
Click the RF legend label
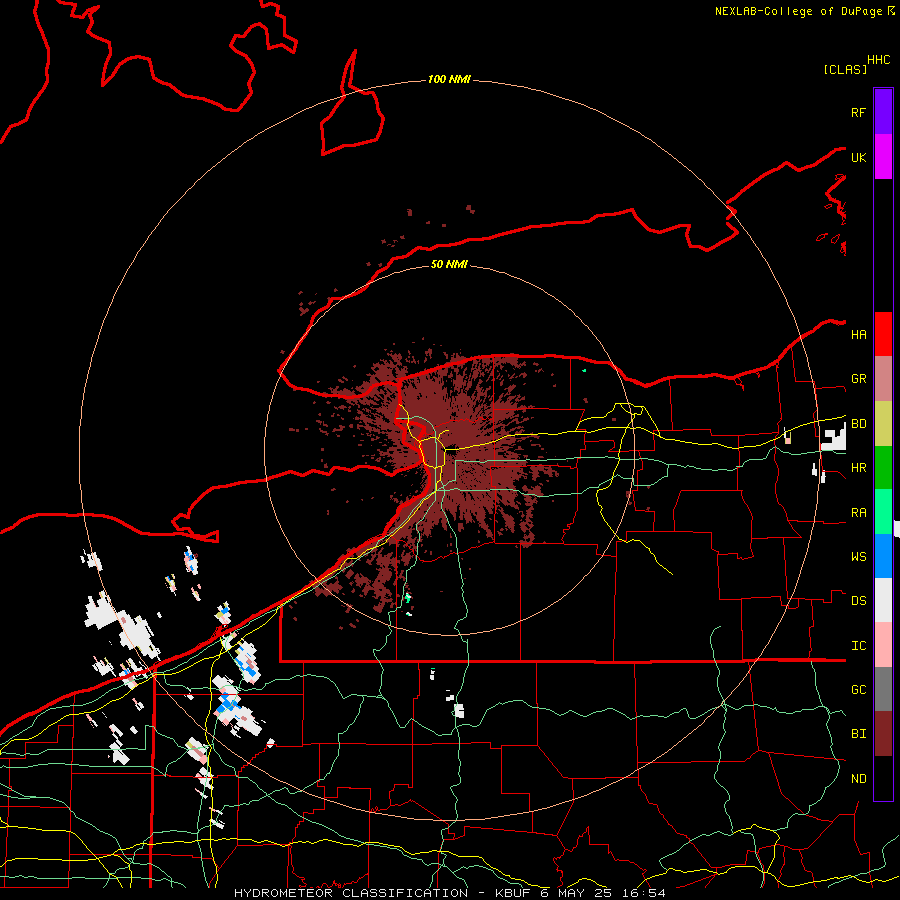(x=858, y=113)
